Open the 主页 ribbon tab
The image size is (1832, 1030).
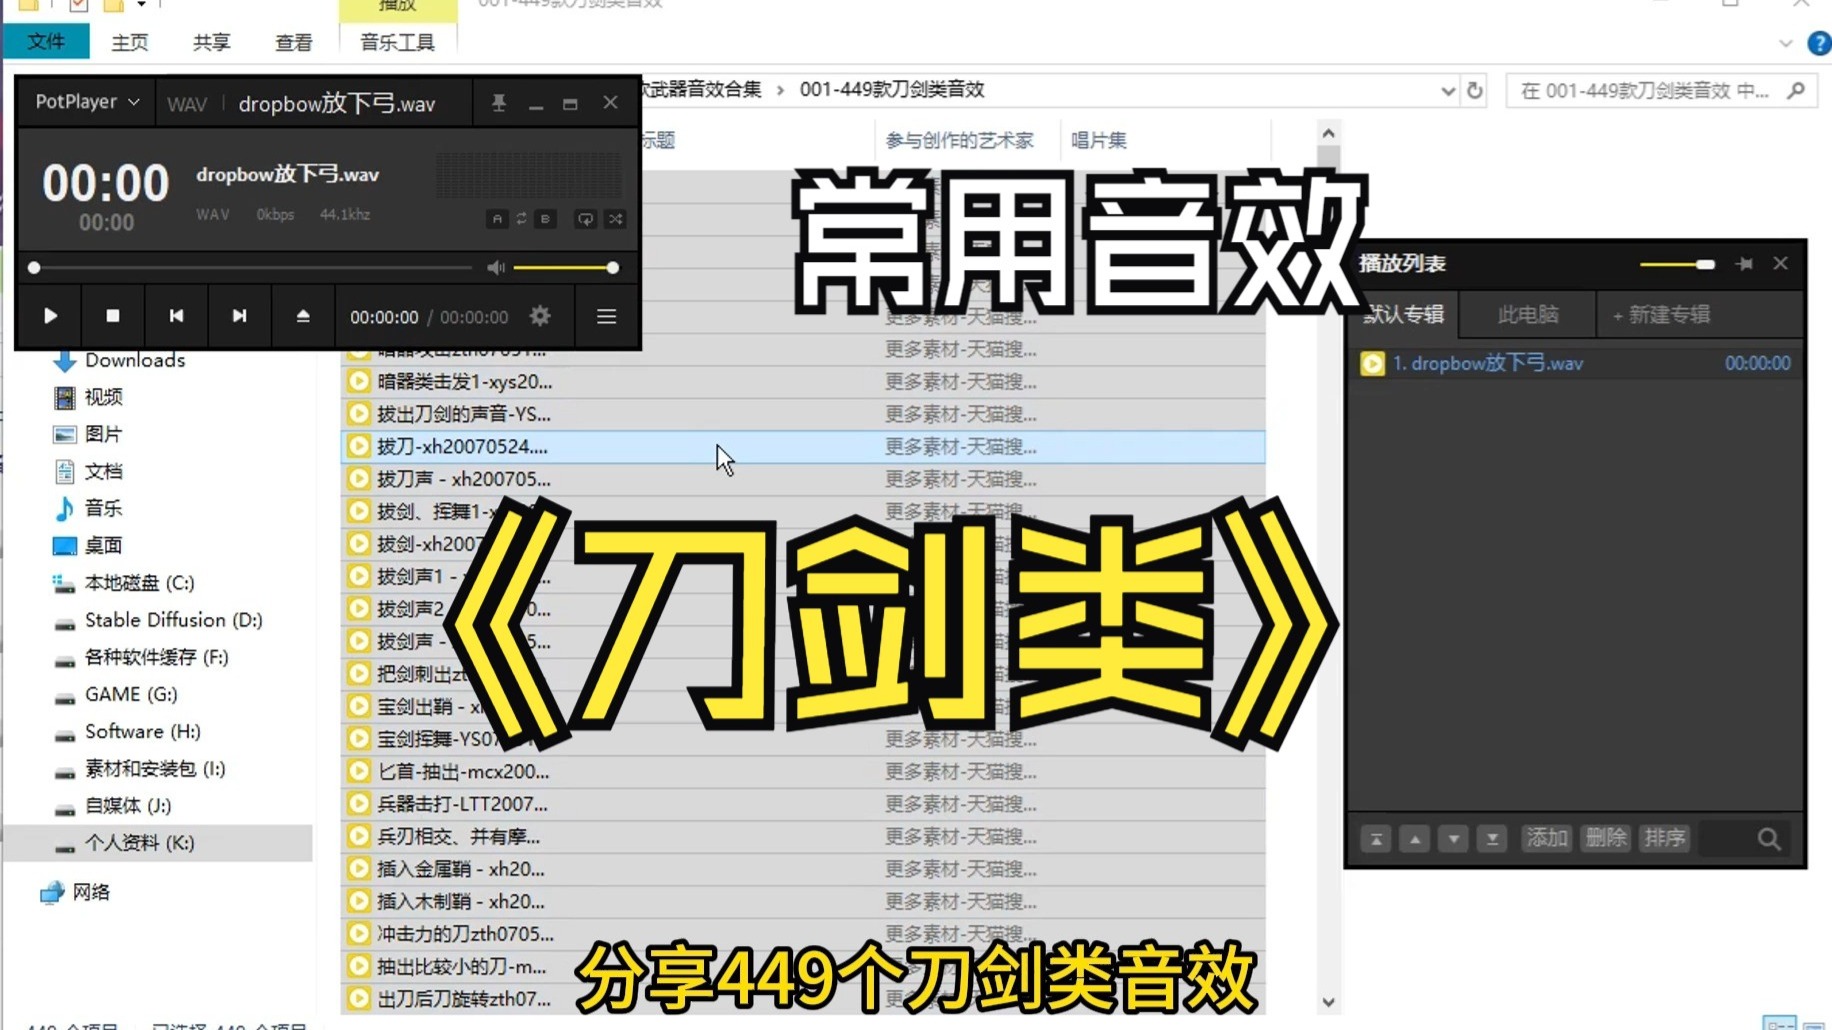click(130, 42)
